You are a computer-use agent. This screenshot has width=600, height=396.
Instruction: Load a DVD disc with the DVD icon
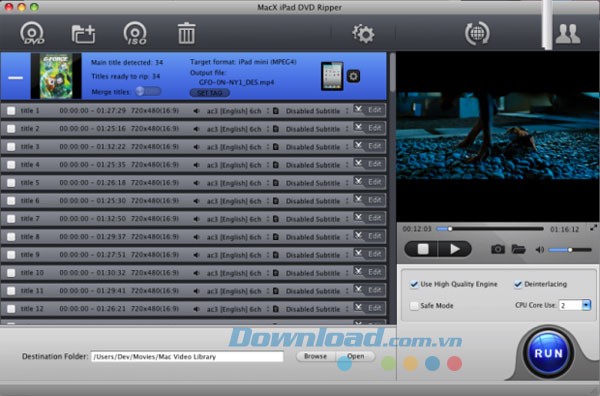pos(32,34)
